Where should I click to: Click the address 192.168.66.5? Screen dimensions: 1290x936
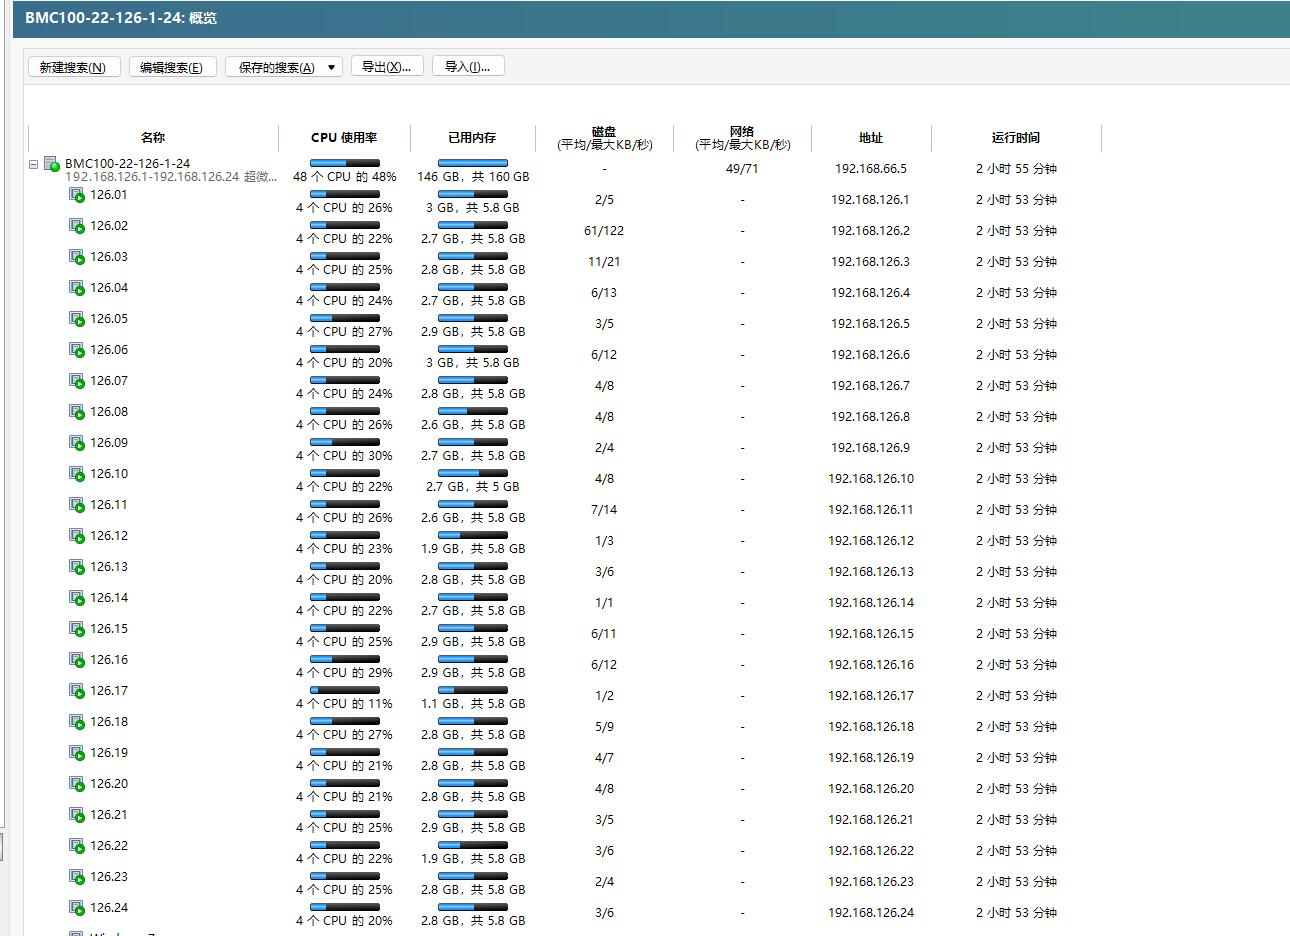pos(871,169)
